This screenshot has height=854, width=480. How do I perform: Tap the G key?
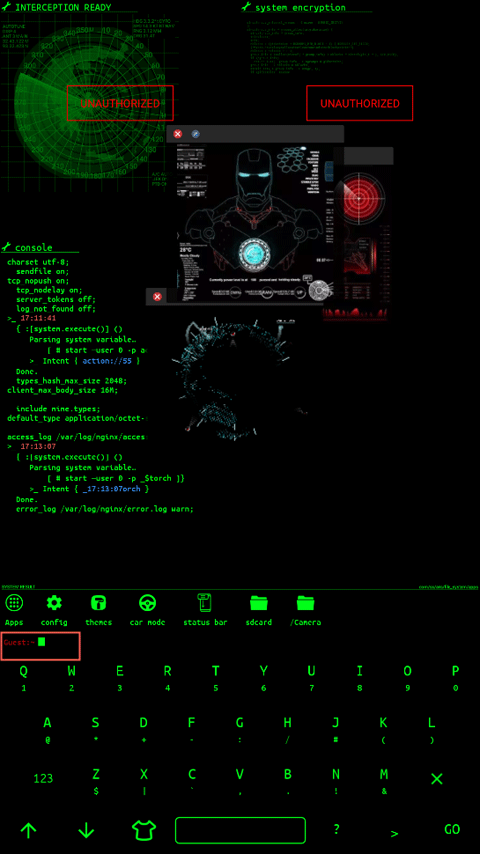(x=240, y=723)
